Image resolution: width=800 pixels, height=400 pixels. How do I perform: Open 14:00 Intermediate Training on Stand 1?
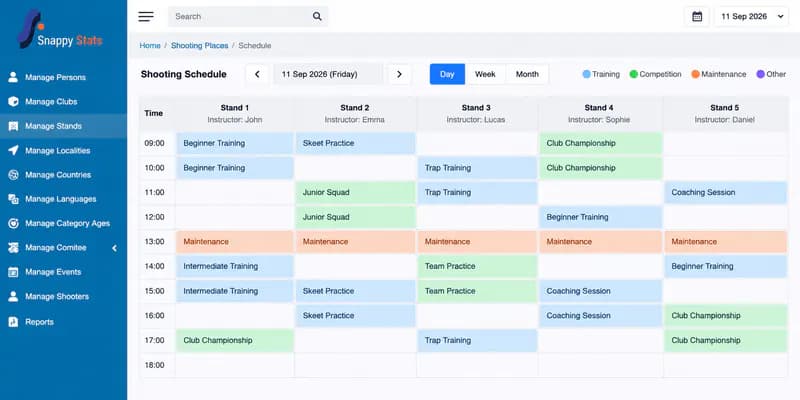[x=235, y=266]
